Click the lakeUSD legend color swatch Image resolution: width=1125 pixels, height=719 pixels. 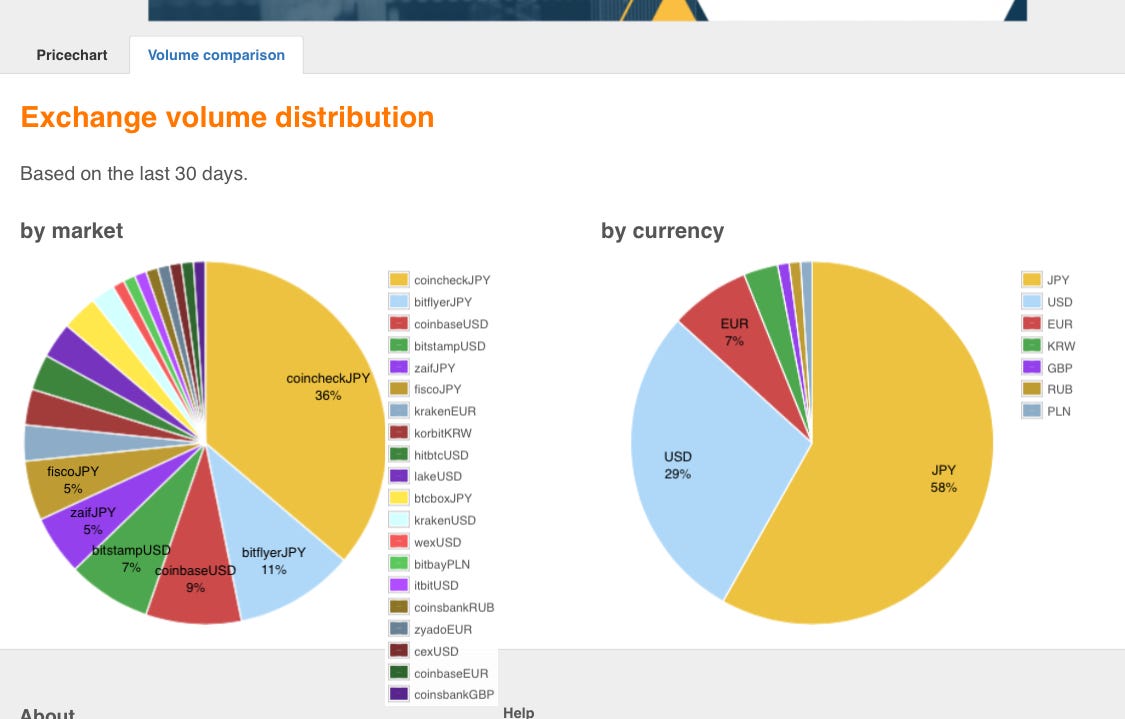(x=398, y=475)
